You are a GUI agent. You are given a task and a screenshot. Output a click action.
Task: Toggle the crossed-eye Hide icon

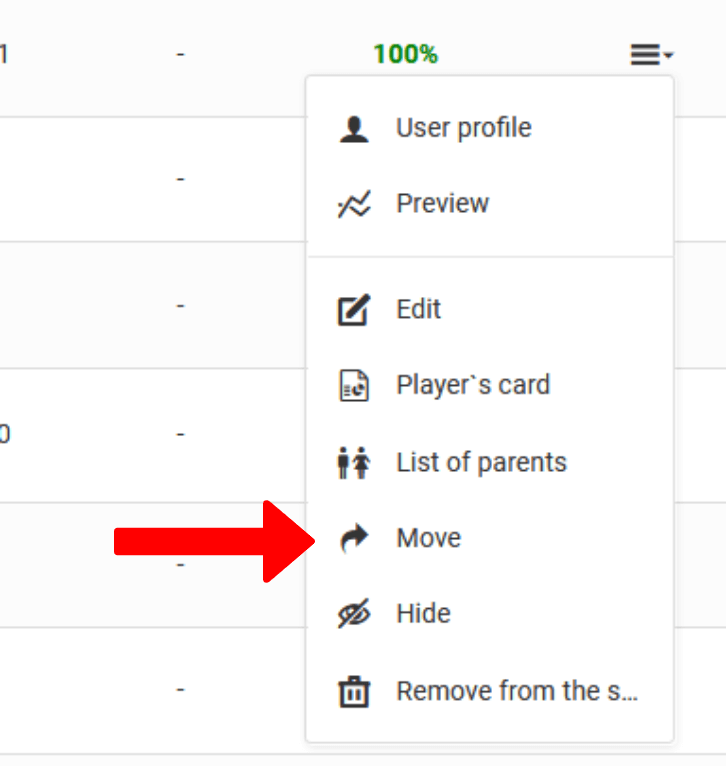coord(354,615)
